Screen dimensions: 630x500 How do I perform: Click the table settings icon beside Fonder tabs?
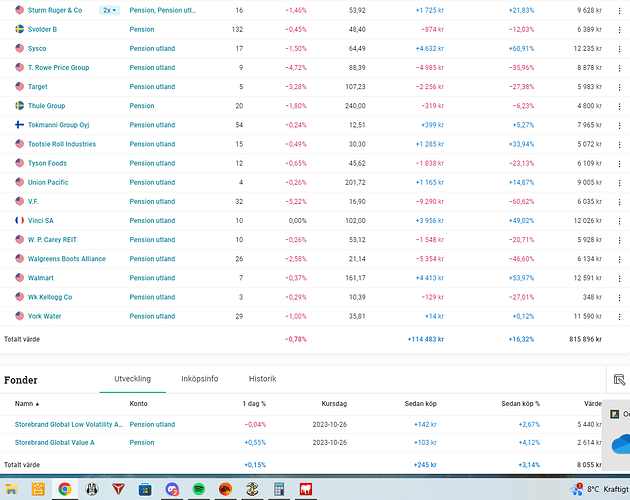pyautogui.click(x=619, y=380)
